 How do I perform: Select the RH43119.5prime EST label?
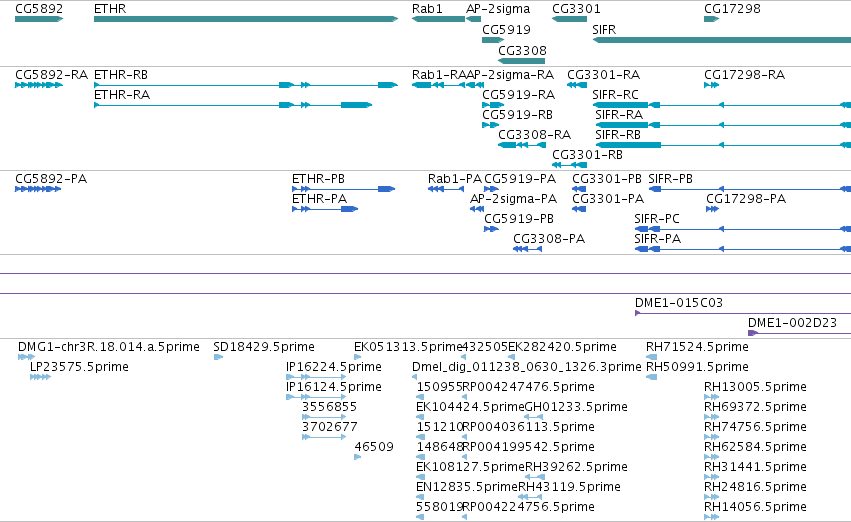point(569,487)
